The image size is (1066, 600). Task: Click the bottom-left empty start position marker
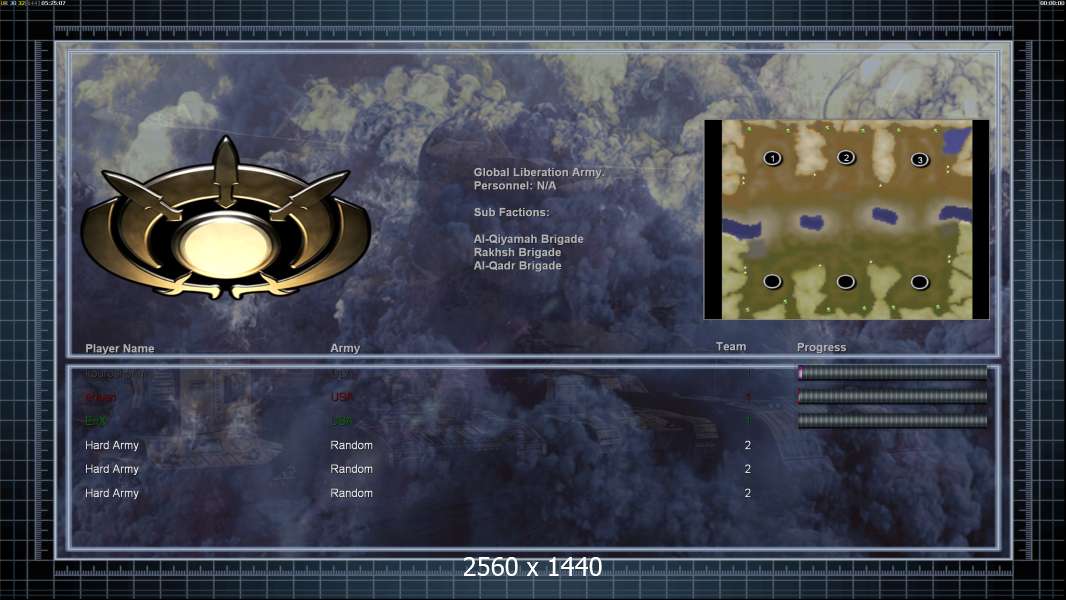point(772,281)
